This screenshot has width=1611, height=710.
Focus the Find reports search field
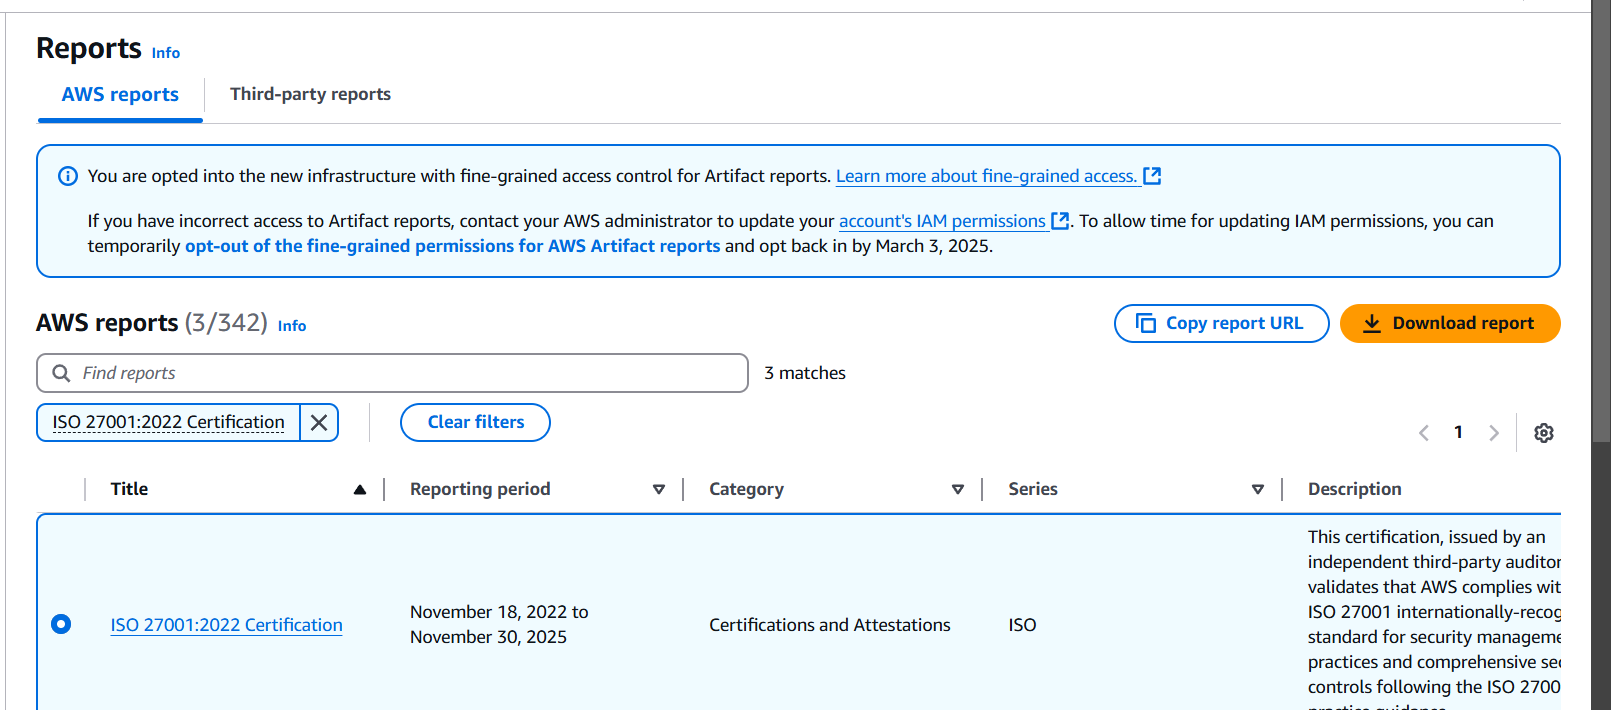pyautogui.click(x=392, y=373)
